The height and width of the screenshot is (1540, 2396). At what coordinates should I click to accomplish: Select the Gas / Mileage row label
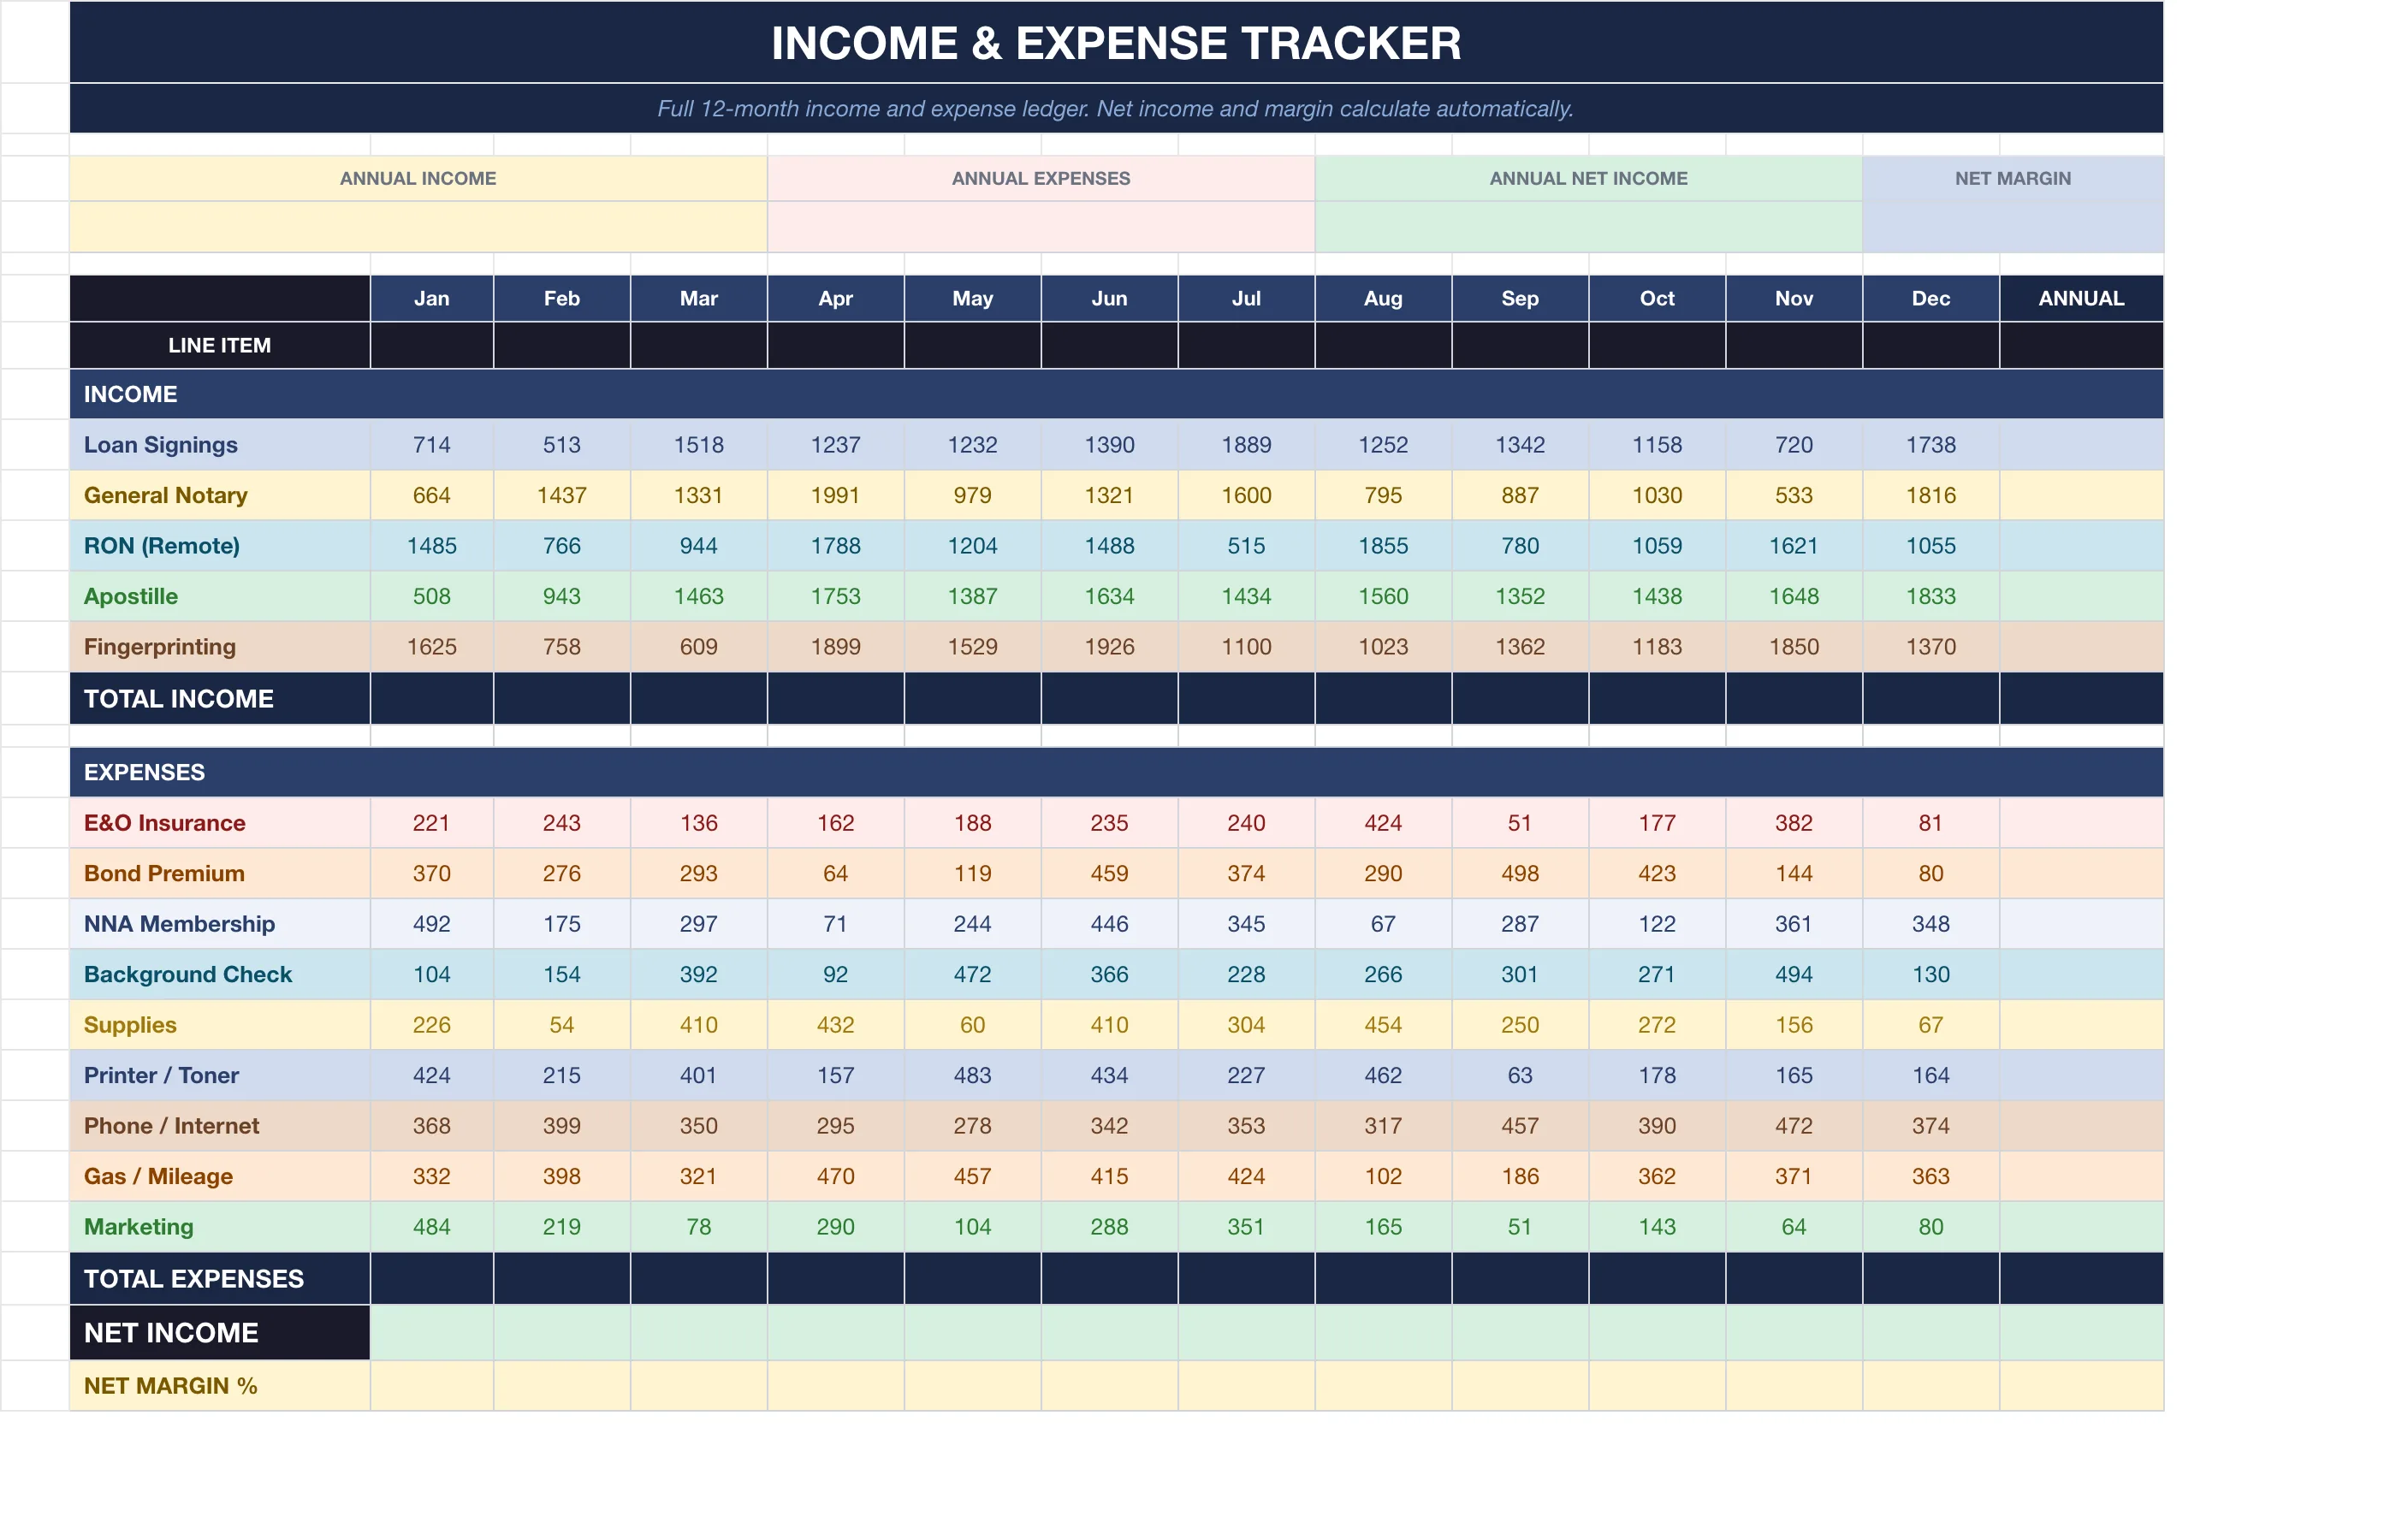click(x=219, y=1176)
